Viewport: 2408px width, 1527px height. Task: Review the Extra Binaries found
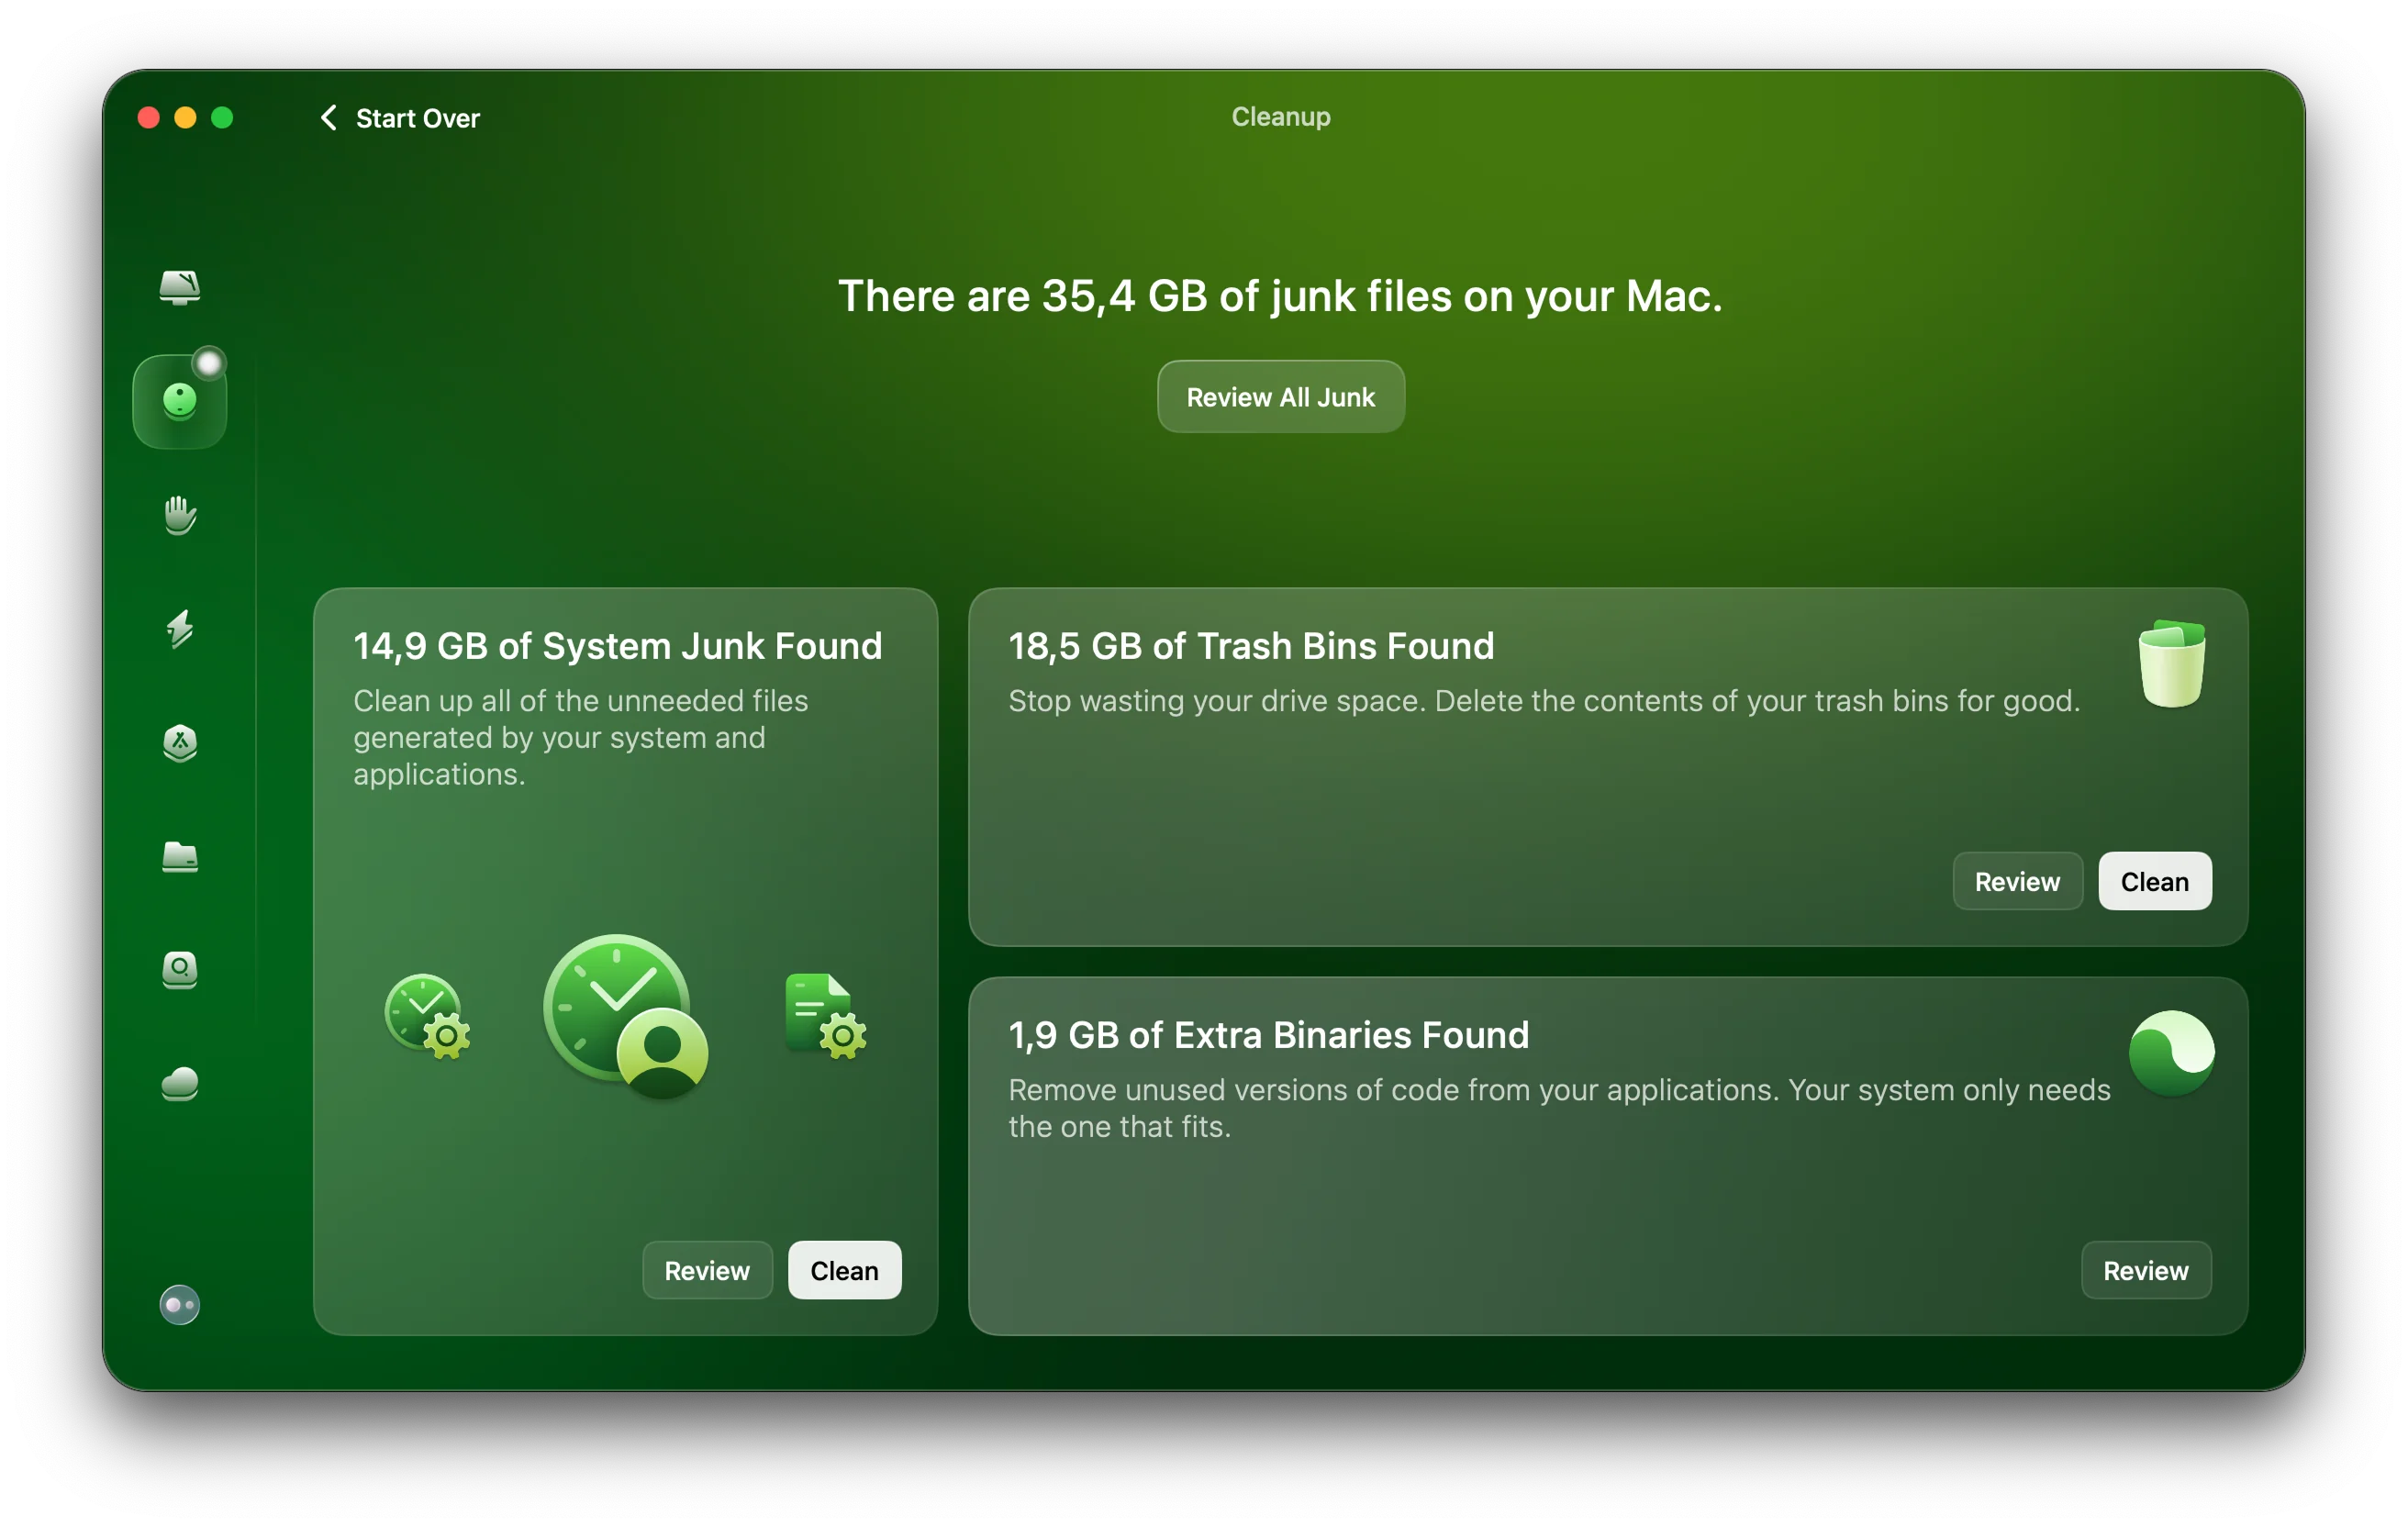coord(2146,1270)
